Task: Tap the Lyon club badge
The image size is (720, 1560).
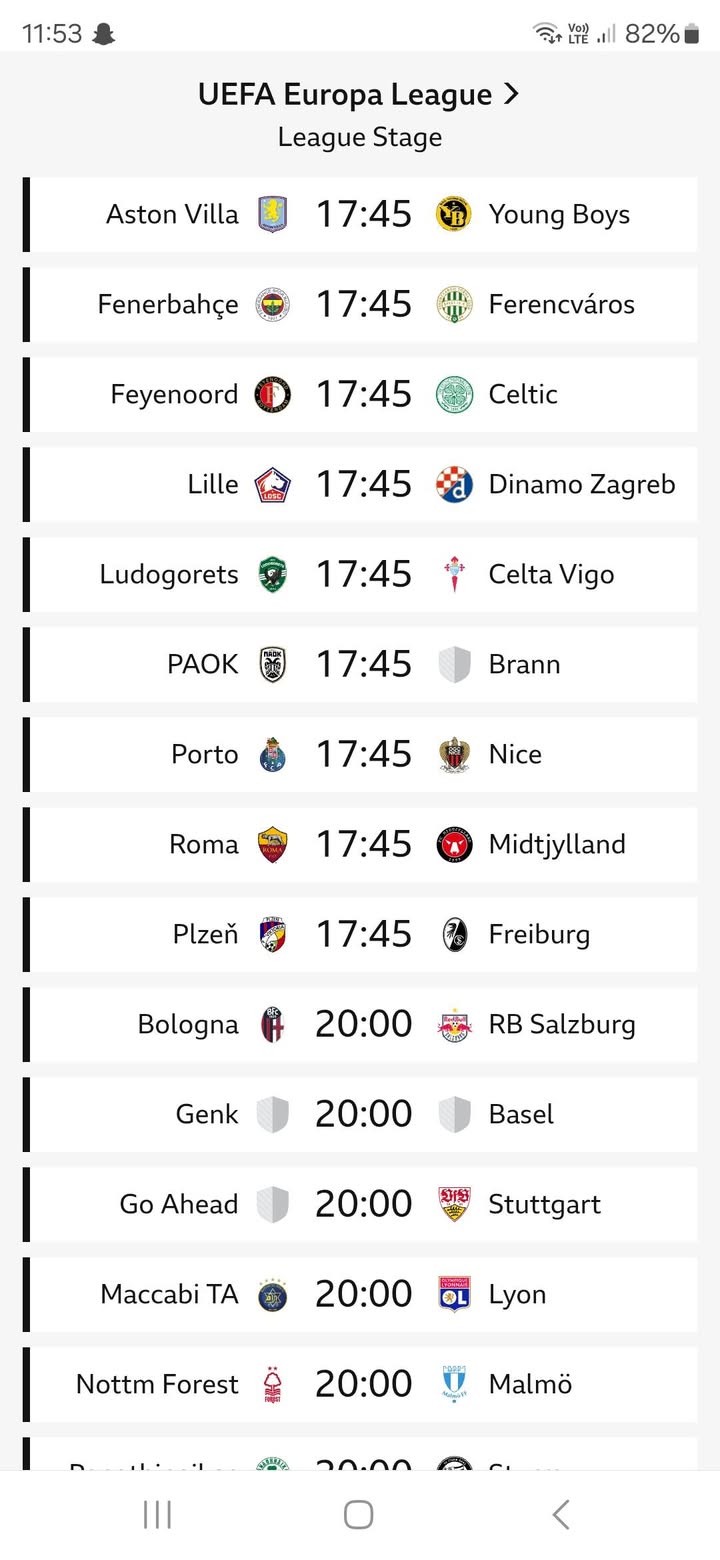Action: point(454,1294)
